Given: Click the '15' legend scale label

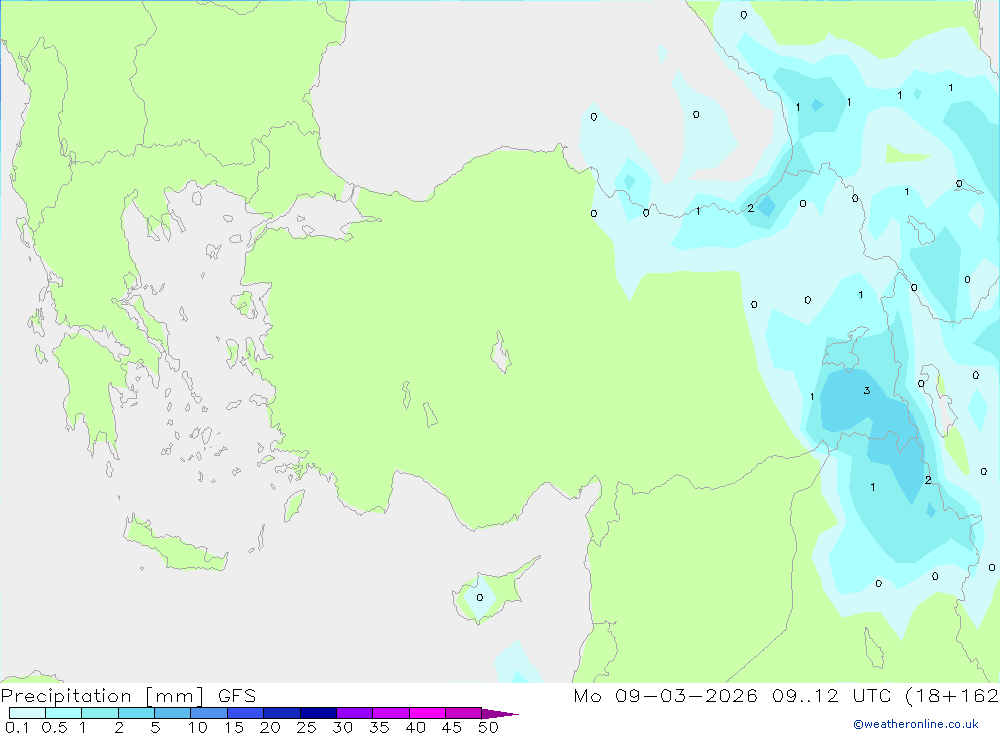Looking at the screenshot, I should [x=234, y=727].
